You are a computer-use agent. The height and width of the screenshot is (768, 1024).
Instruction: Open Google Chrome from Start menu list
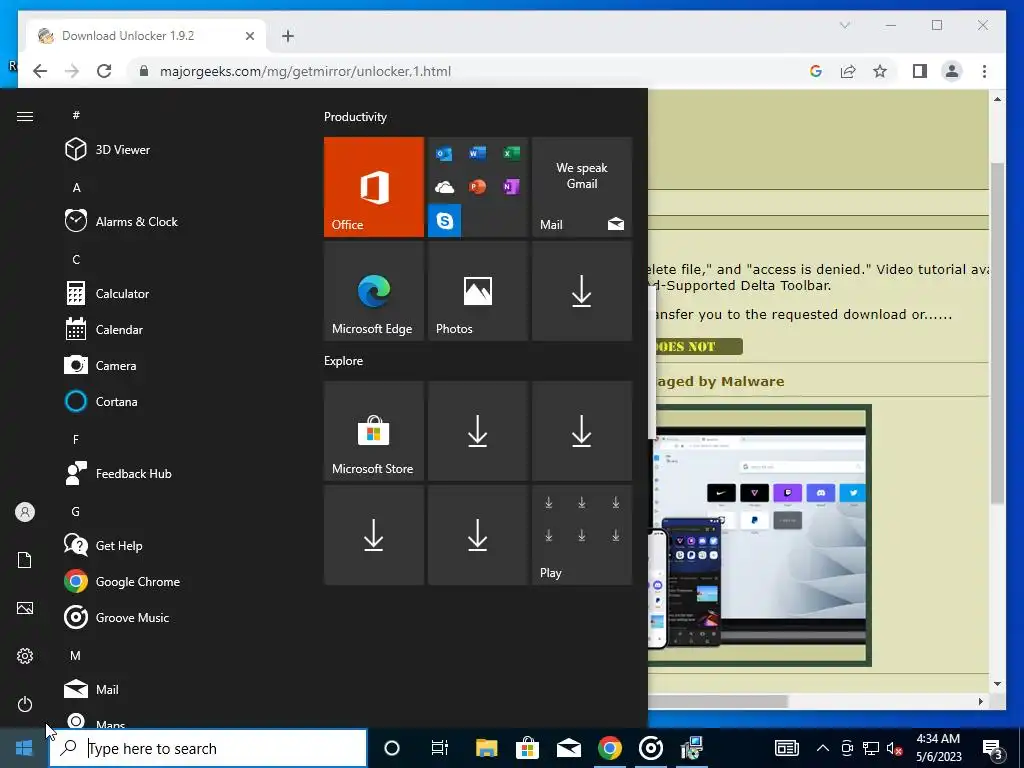(x=122, y=581)
